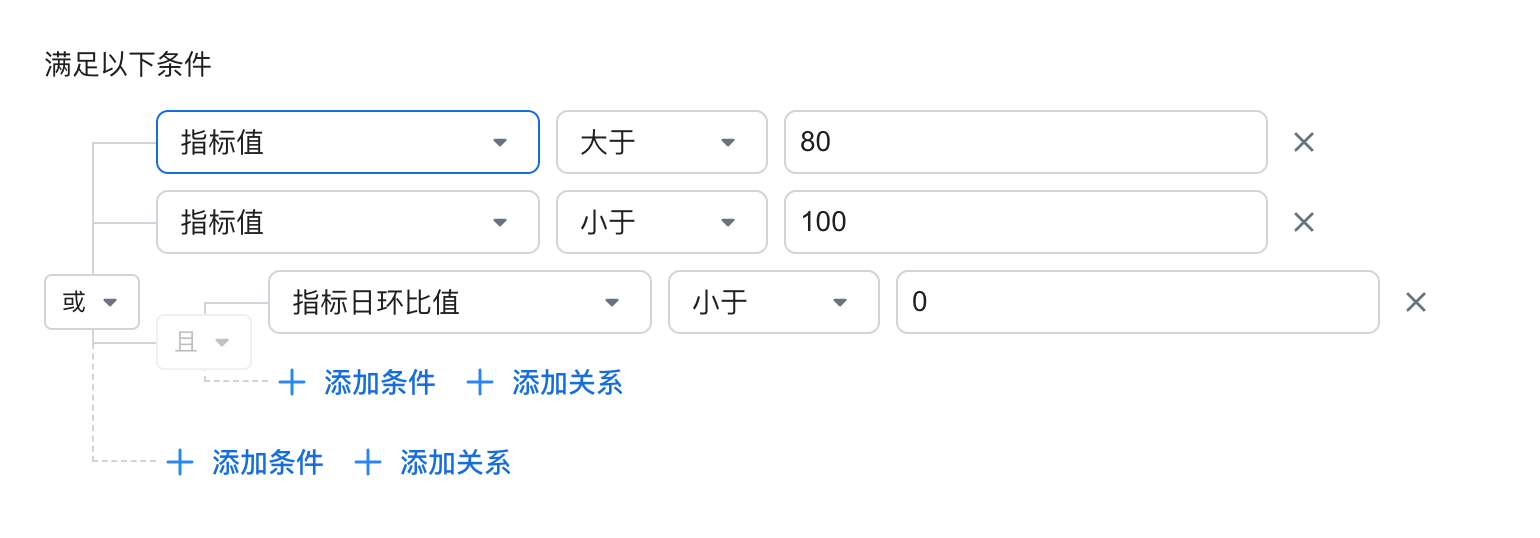
Task: Expand second row 指标值 dropdown
Action: 348,222
